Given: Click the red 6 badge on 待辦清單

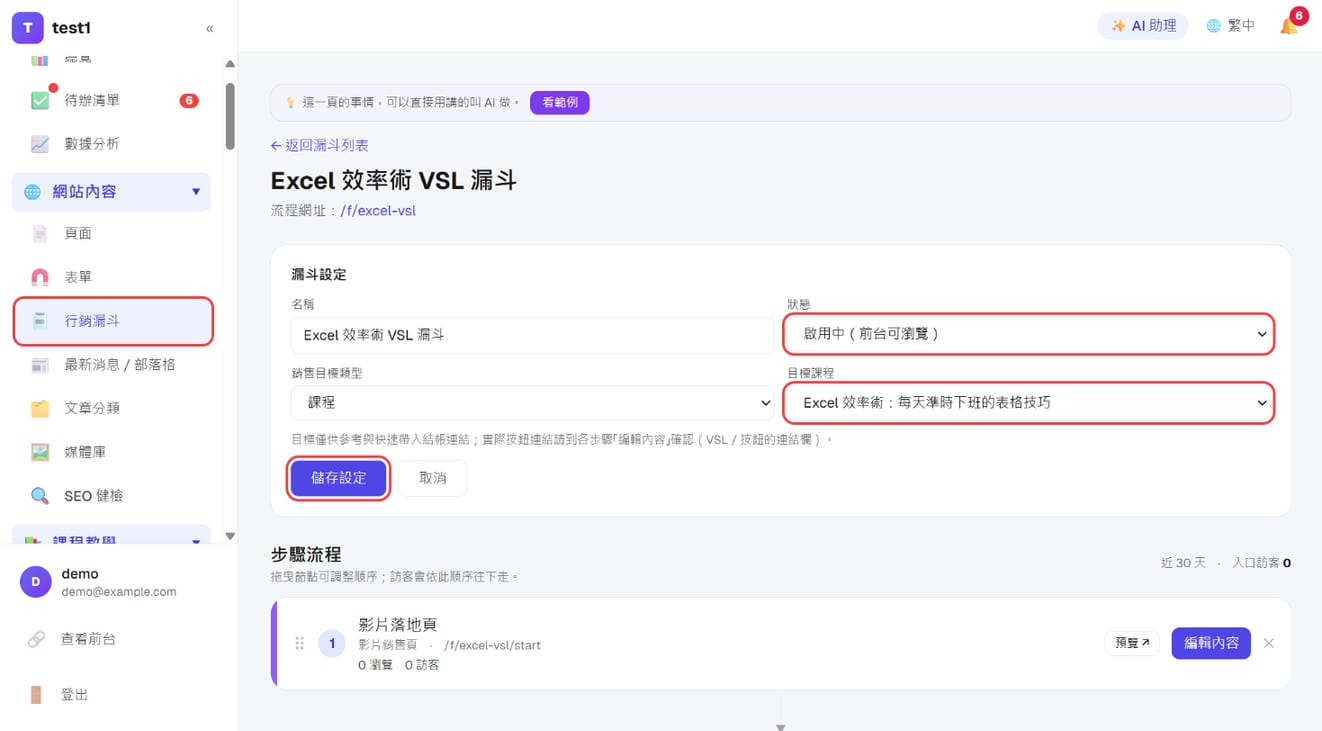Looking at the screenshot, I should 189,100.
